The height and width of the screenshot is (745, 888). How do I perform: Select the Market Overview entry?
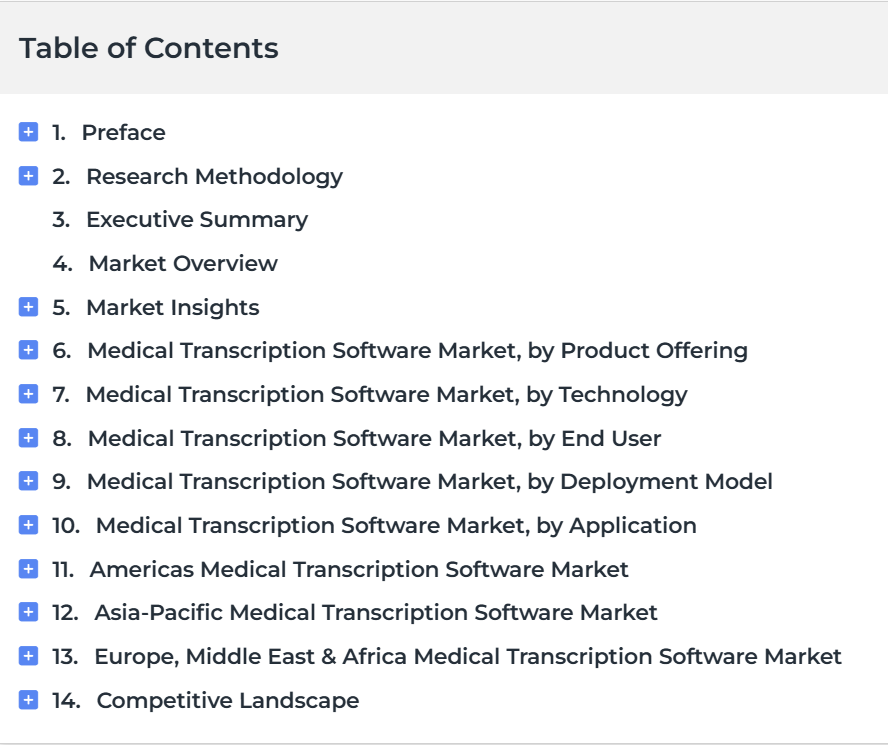tap(183, 263)
